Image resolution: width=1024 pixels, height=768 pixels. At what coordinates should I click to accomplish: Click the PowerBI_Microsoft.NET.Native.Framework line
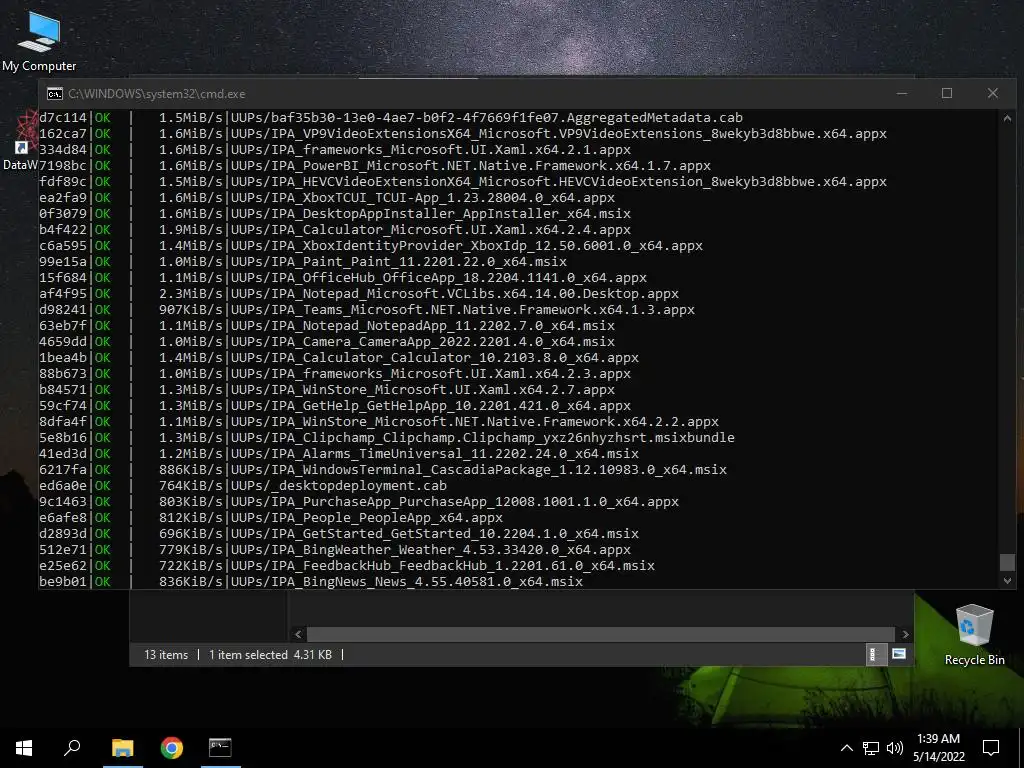click(x=375, y=166)
